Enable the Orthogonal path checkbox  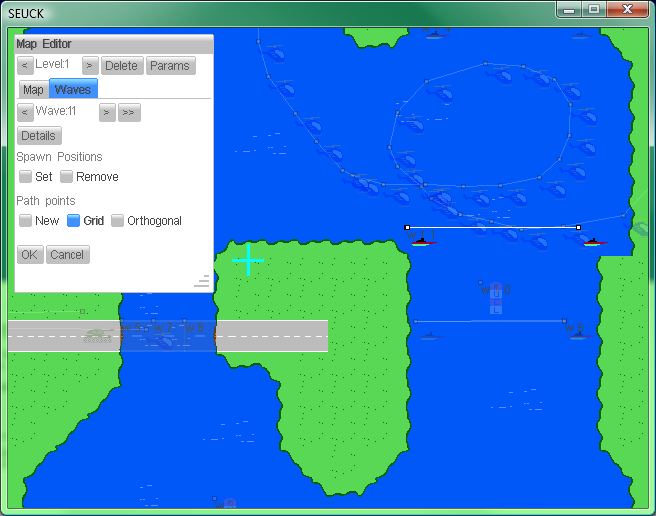click(118, 221)
